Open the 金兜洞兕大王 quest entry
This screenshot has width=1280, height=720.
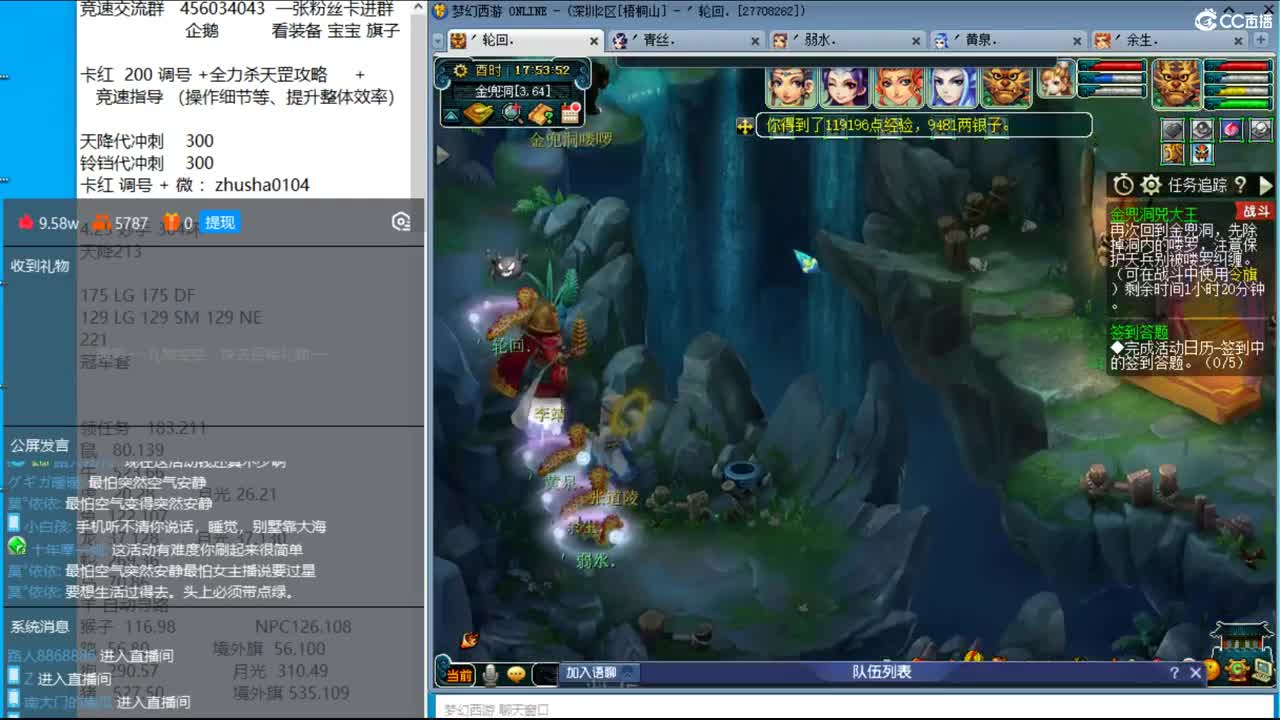click(x=1153, y=214)
